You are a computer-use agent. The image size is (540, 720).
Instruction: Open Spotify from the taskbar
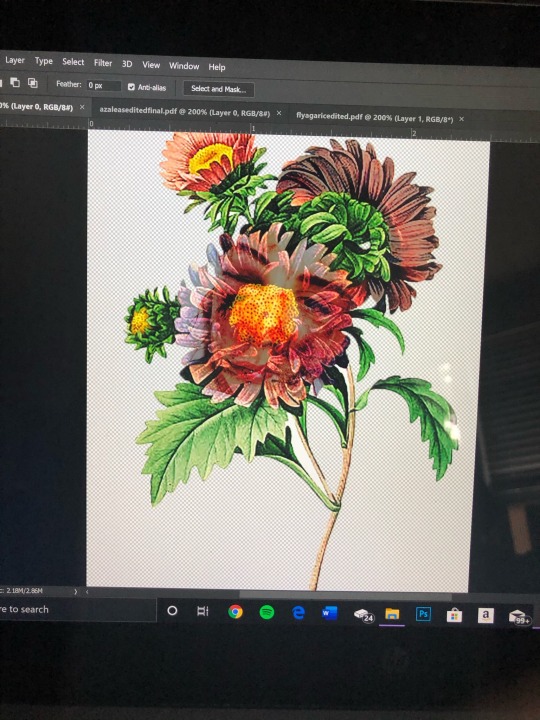tap(267, 612)
